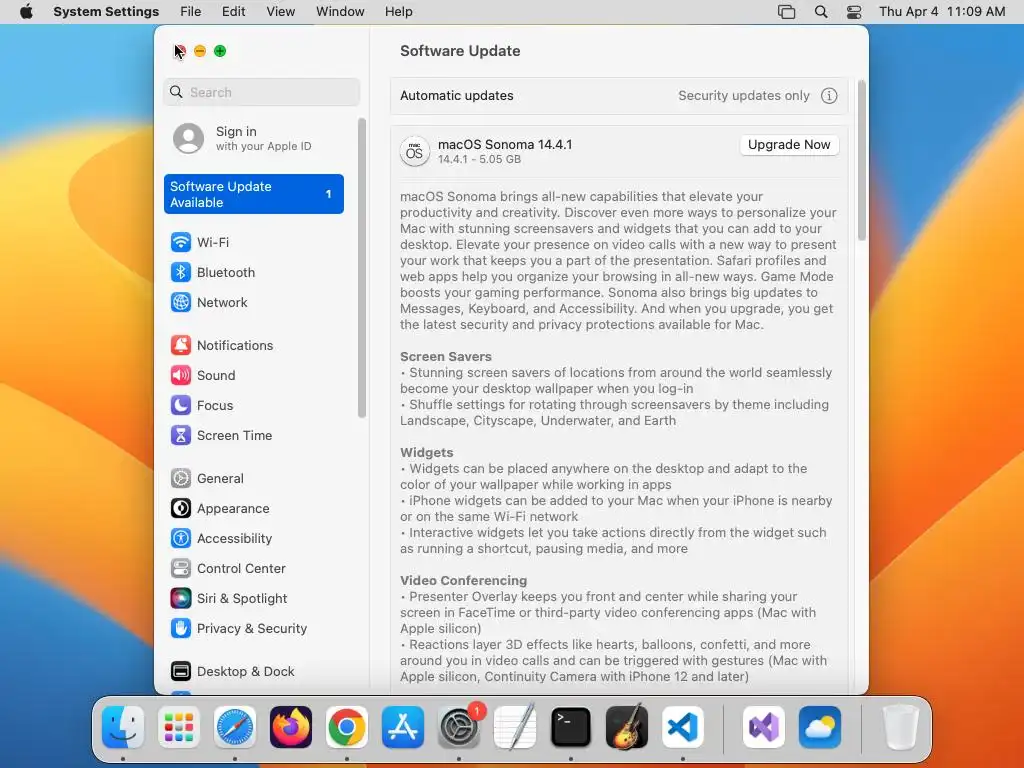Open Bluetooth settings pane

pyautogui.click(x=253, y=272)
